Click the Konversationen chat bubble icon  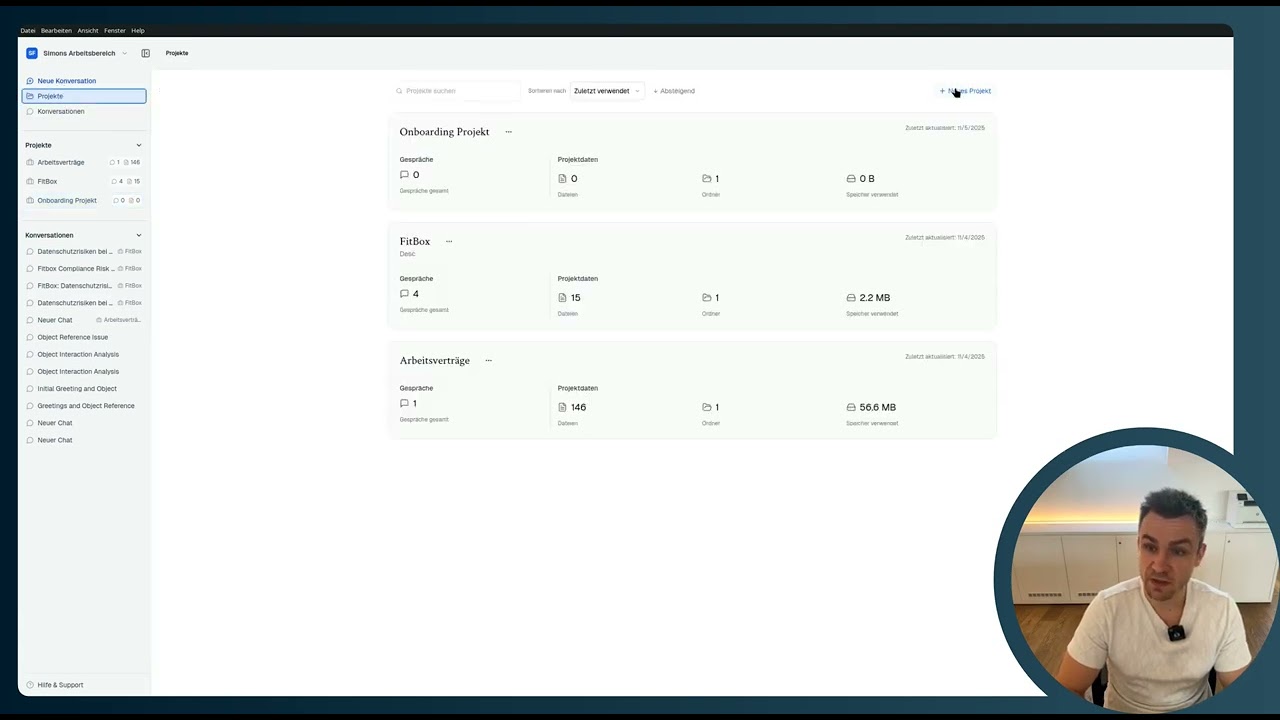pyautogui.click(x=30, y=111)
